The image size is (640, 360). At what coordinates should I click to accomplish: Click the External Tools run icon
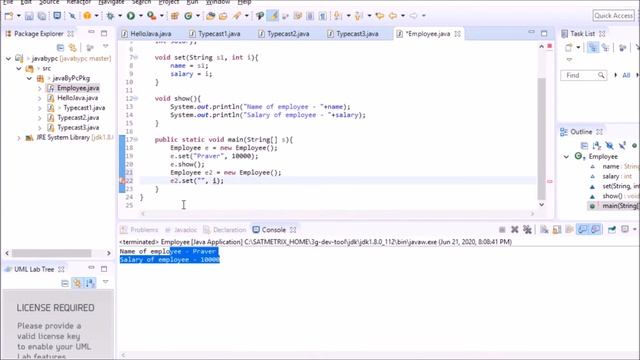tap(151, 16)
